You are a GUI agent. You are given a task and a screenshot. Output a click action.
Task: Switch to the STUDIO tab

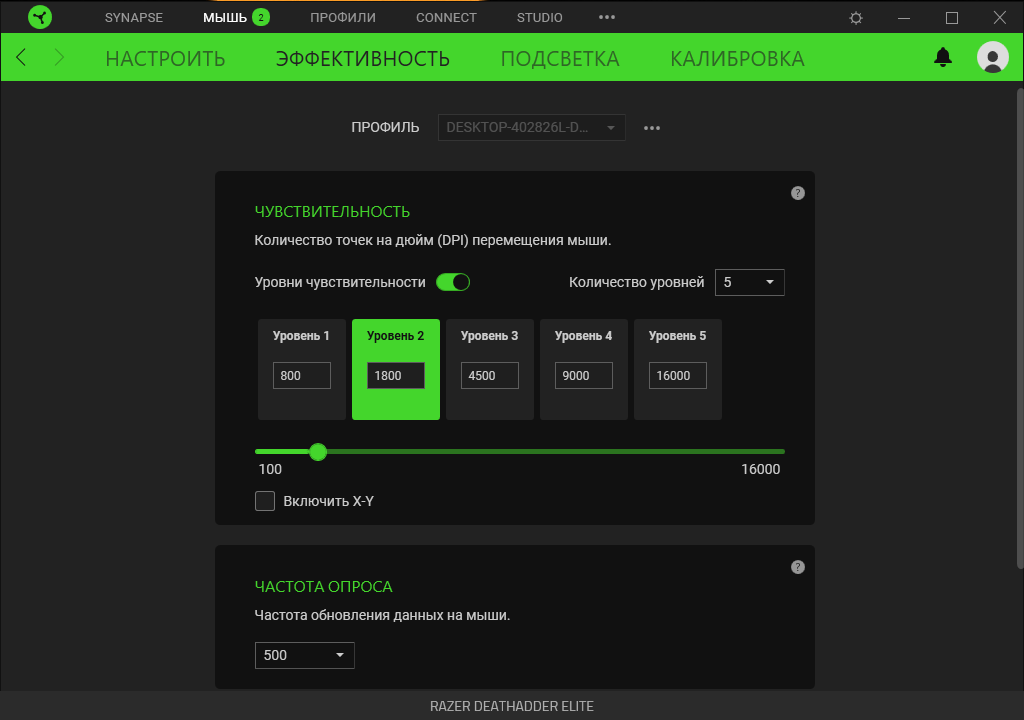(x=539, y=18)
